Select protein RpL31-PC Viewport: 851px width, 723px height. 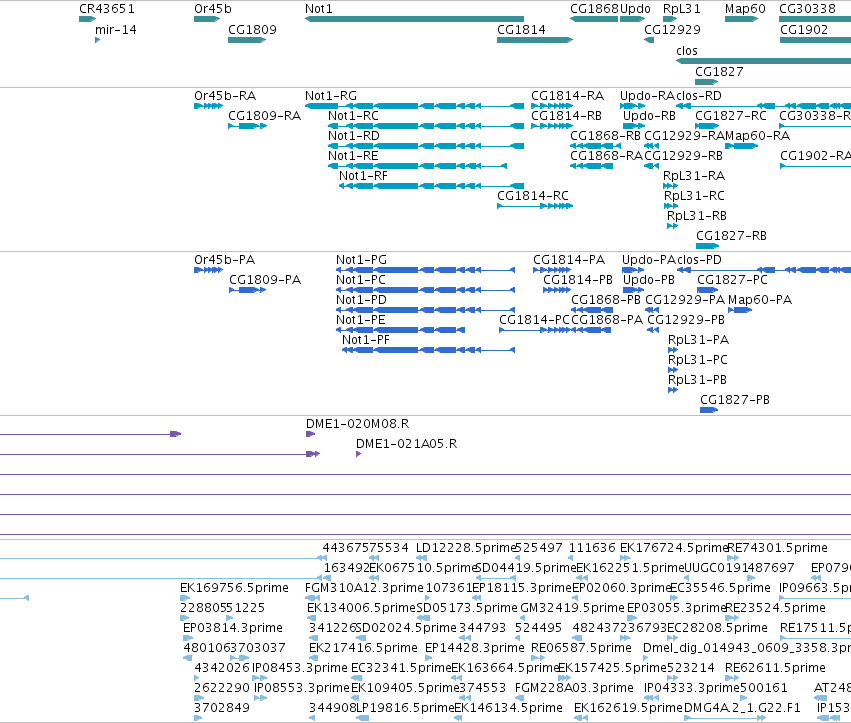pos(673,370)
